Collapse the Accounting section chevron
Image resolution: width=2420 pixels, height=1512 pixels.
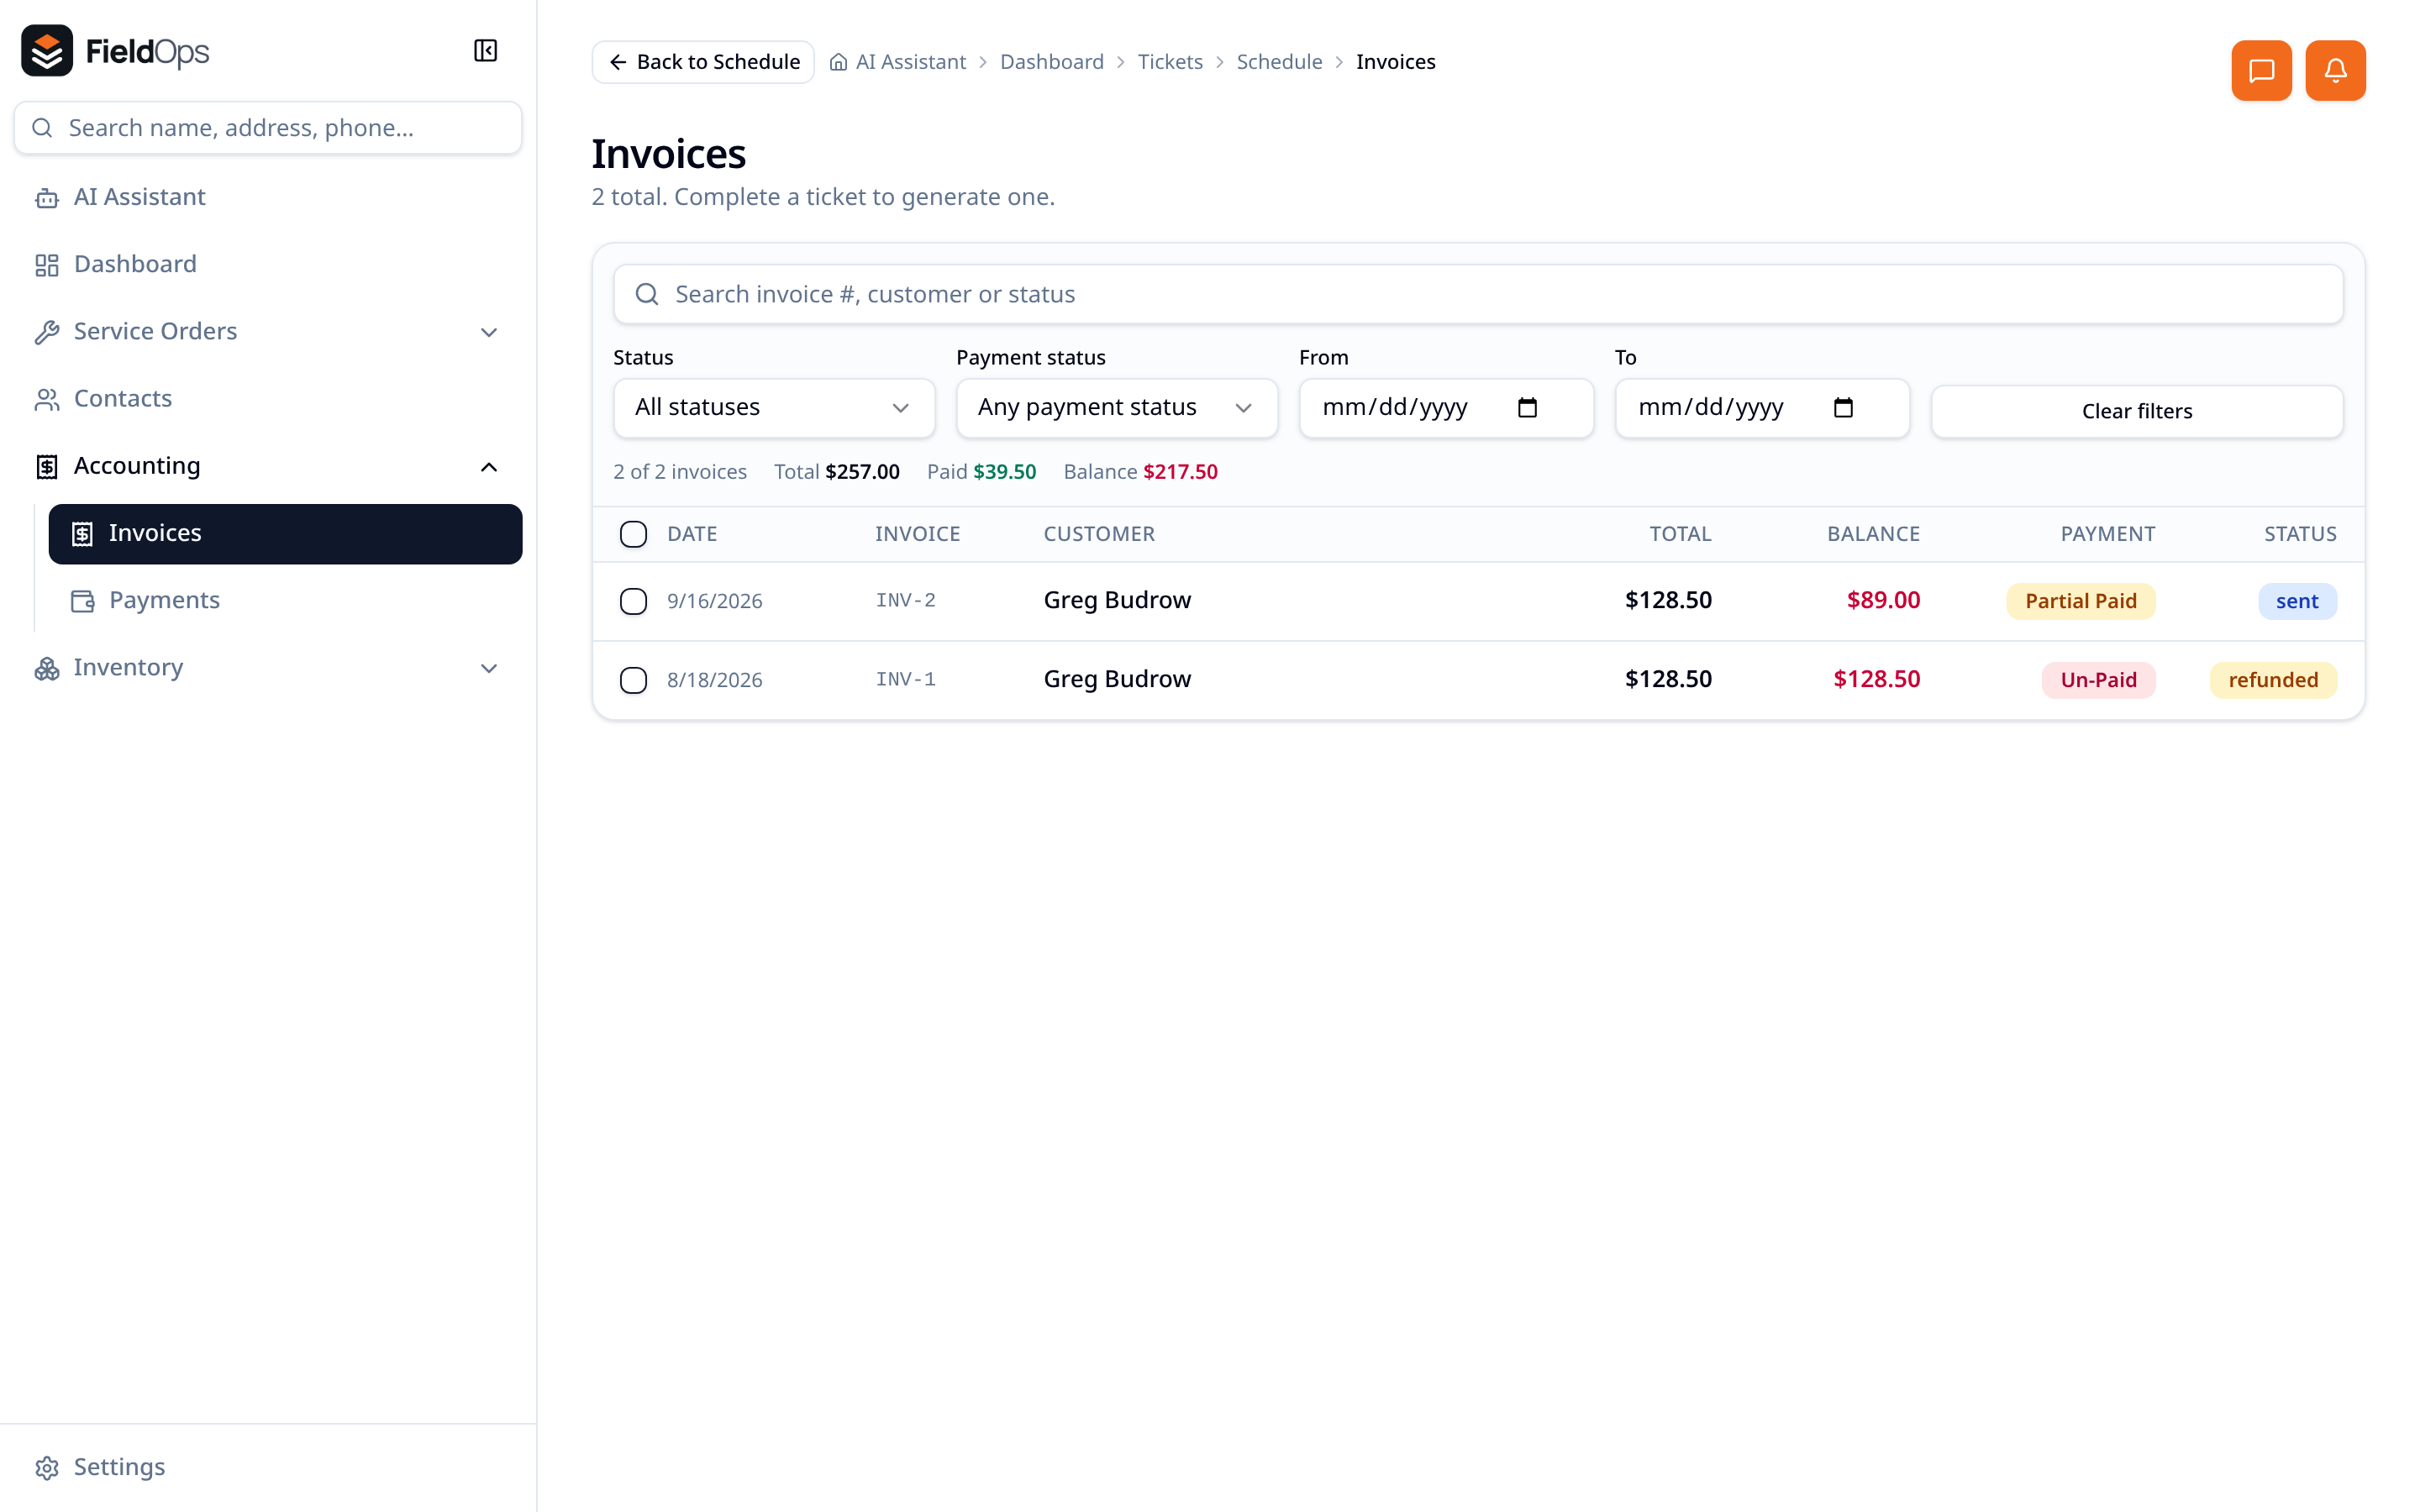[489, 467]
